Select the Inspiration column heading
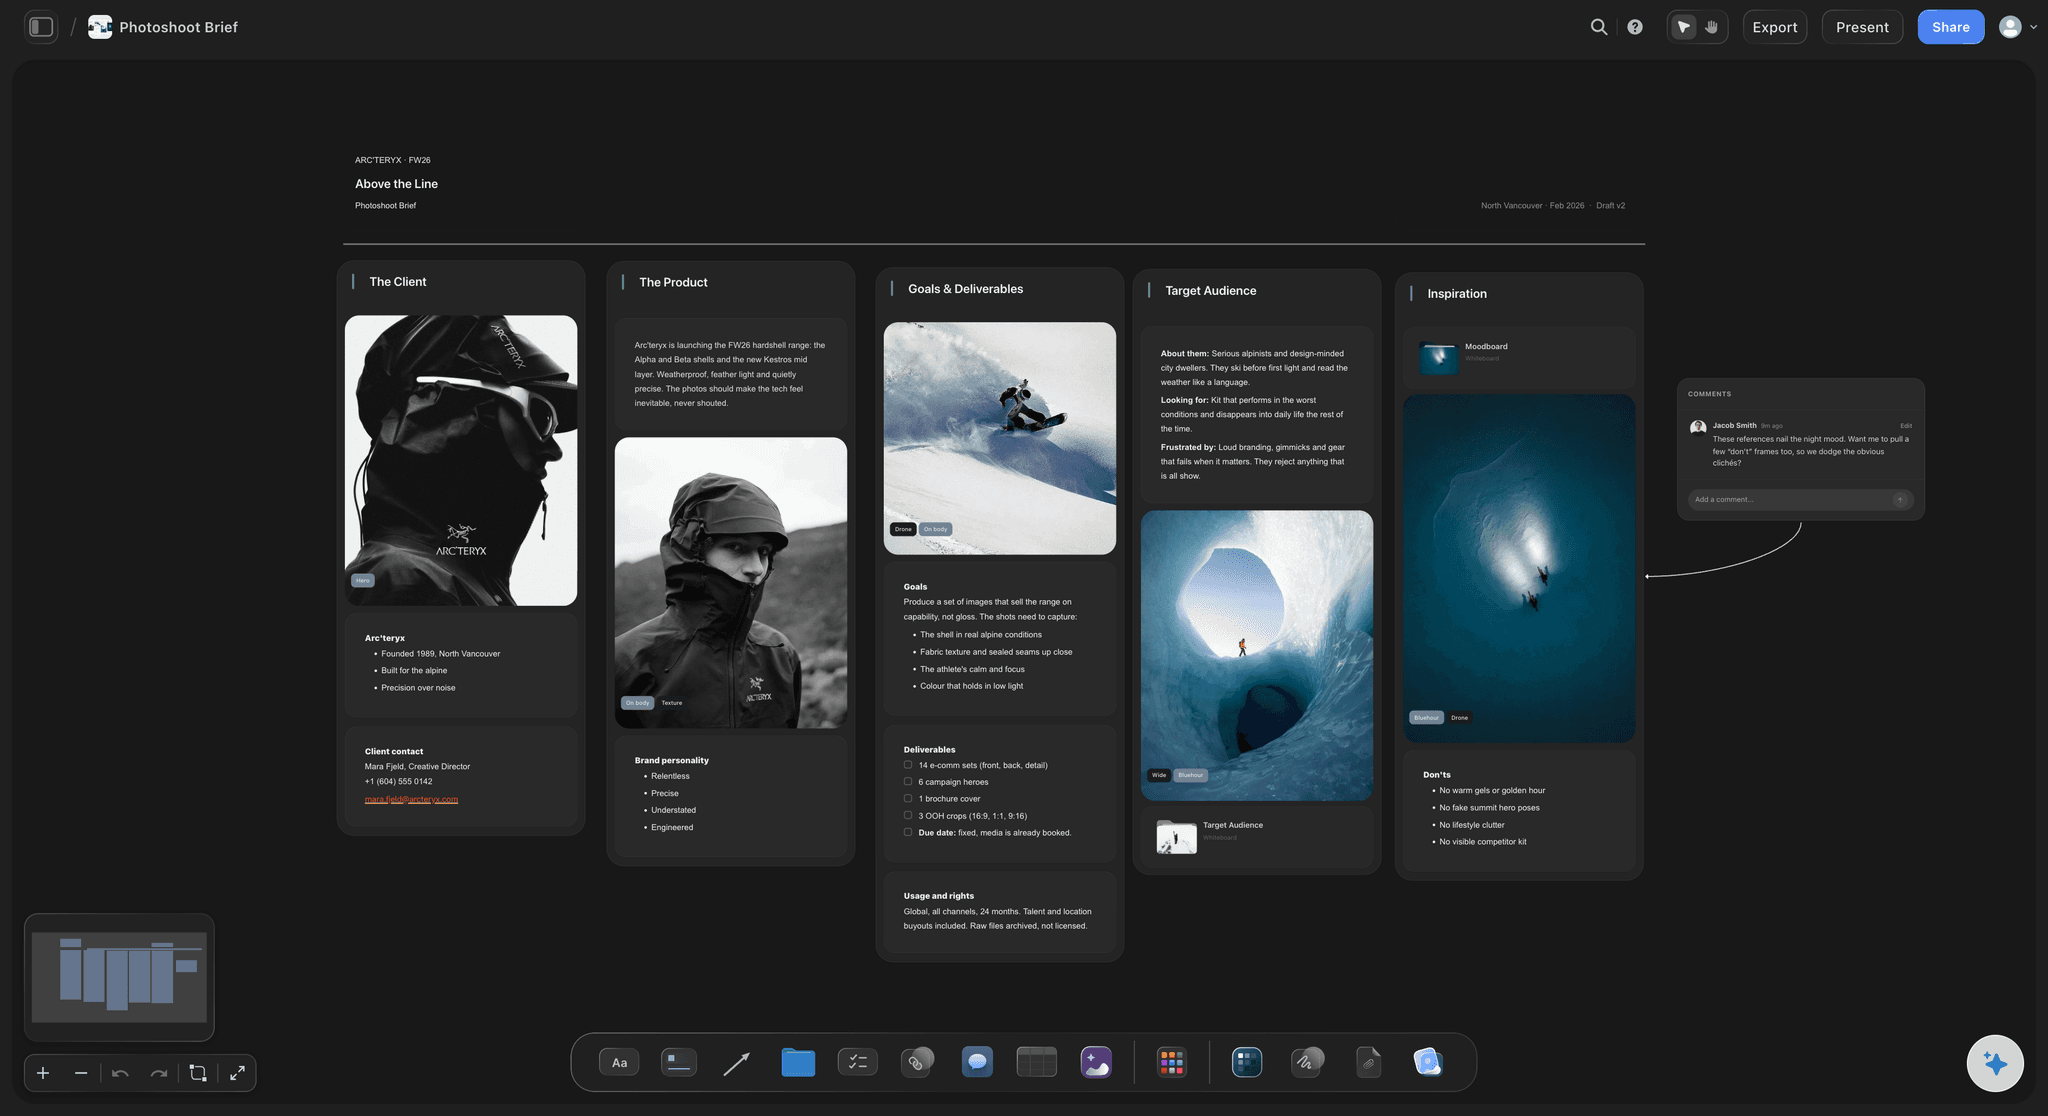Image resolution: width=2048 pixels, height=1116 pixels. (x=1457, y=294)
